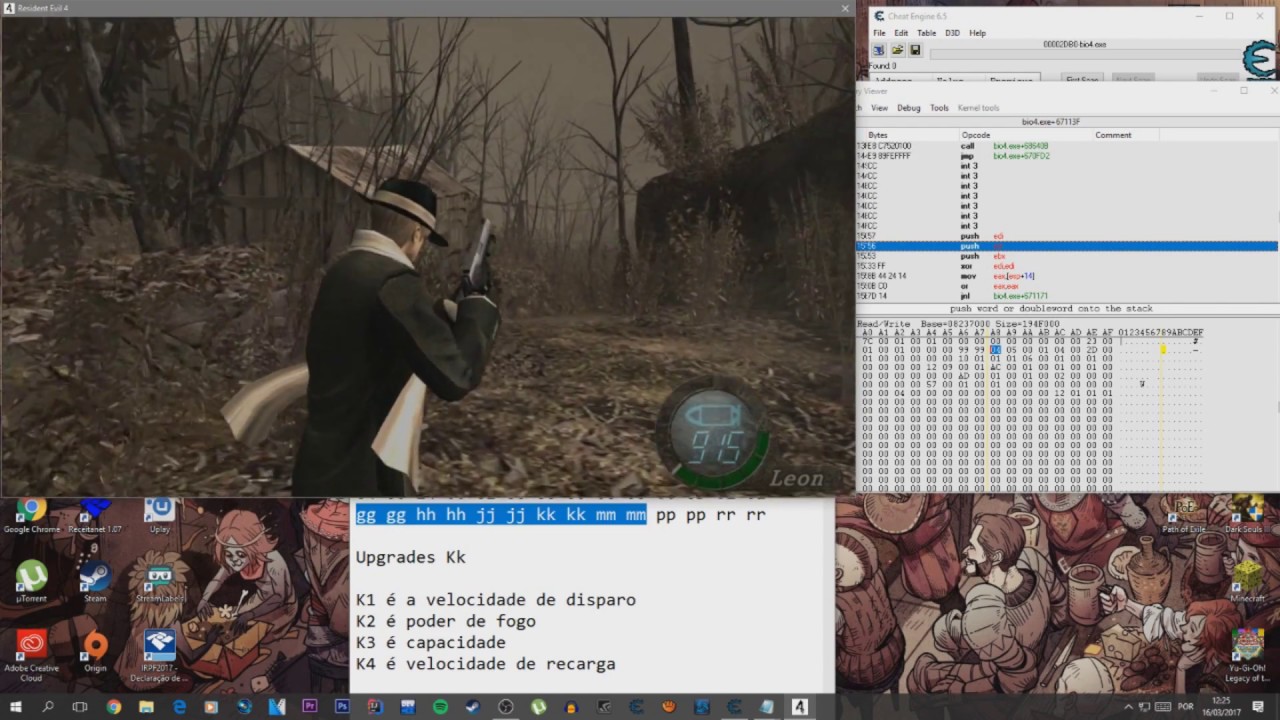Open the Edit menu in Cheat Engine
This screenshot has height=720, width=1280.
901,33
